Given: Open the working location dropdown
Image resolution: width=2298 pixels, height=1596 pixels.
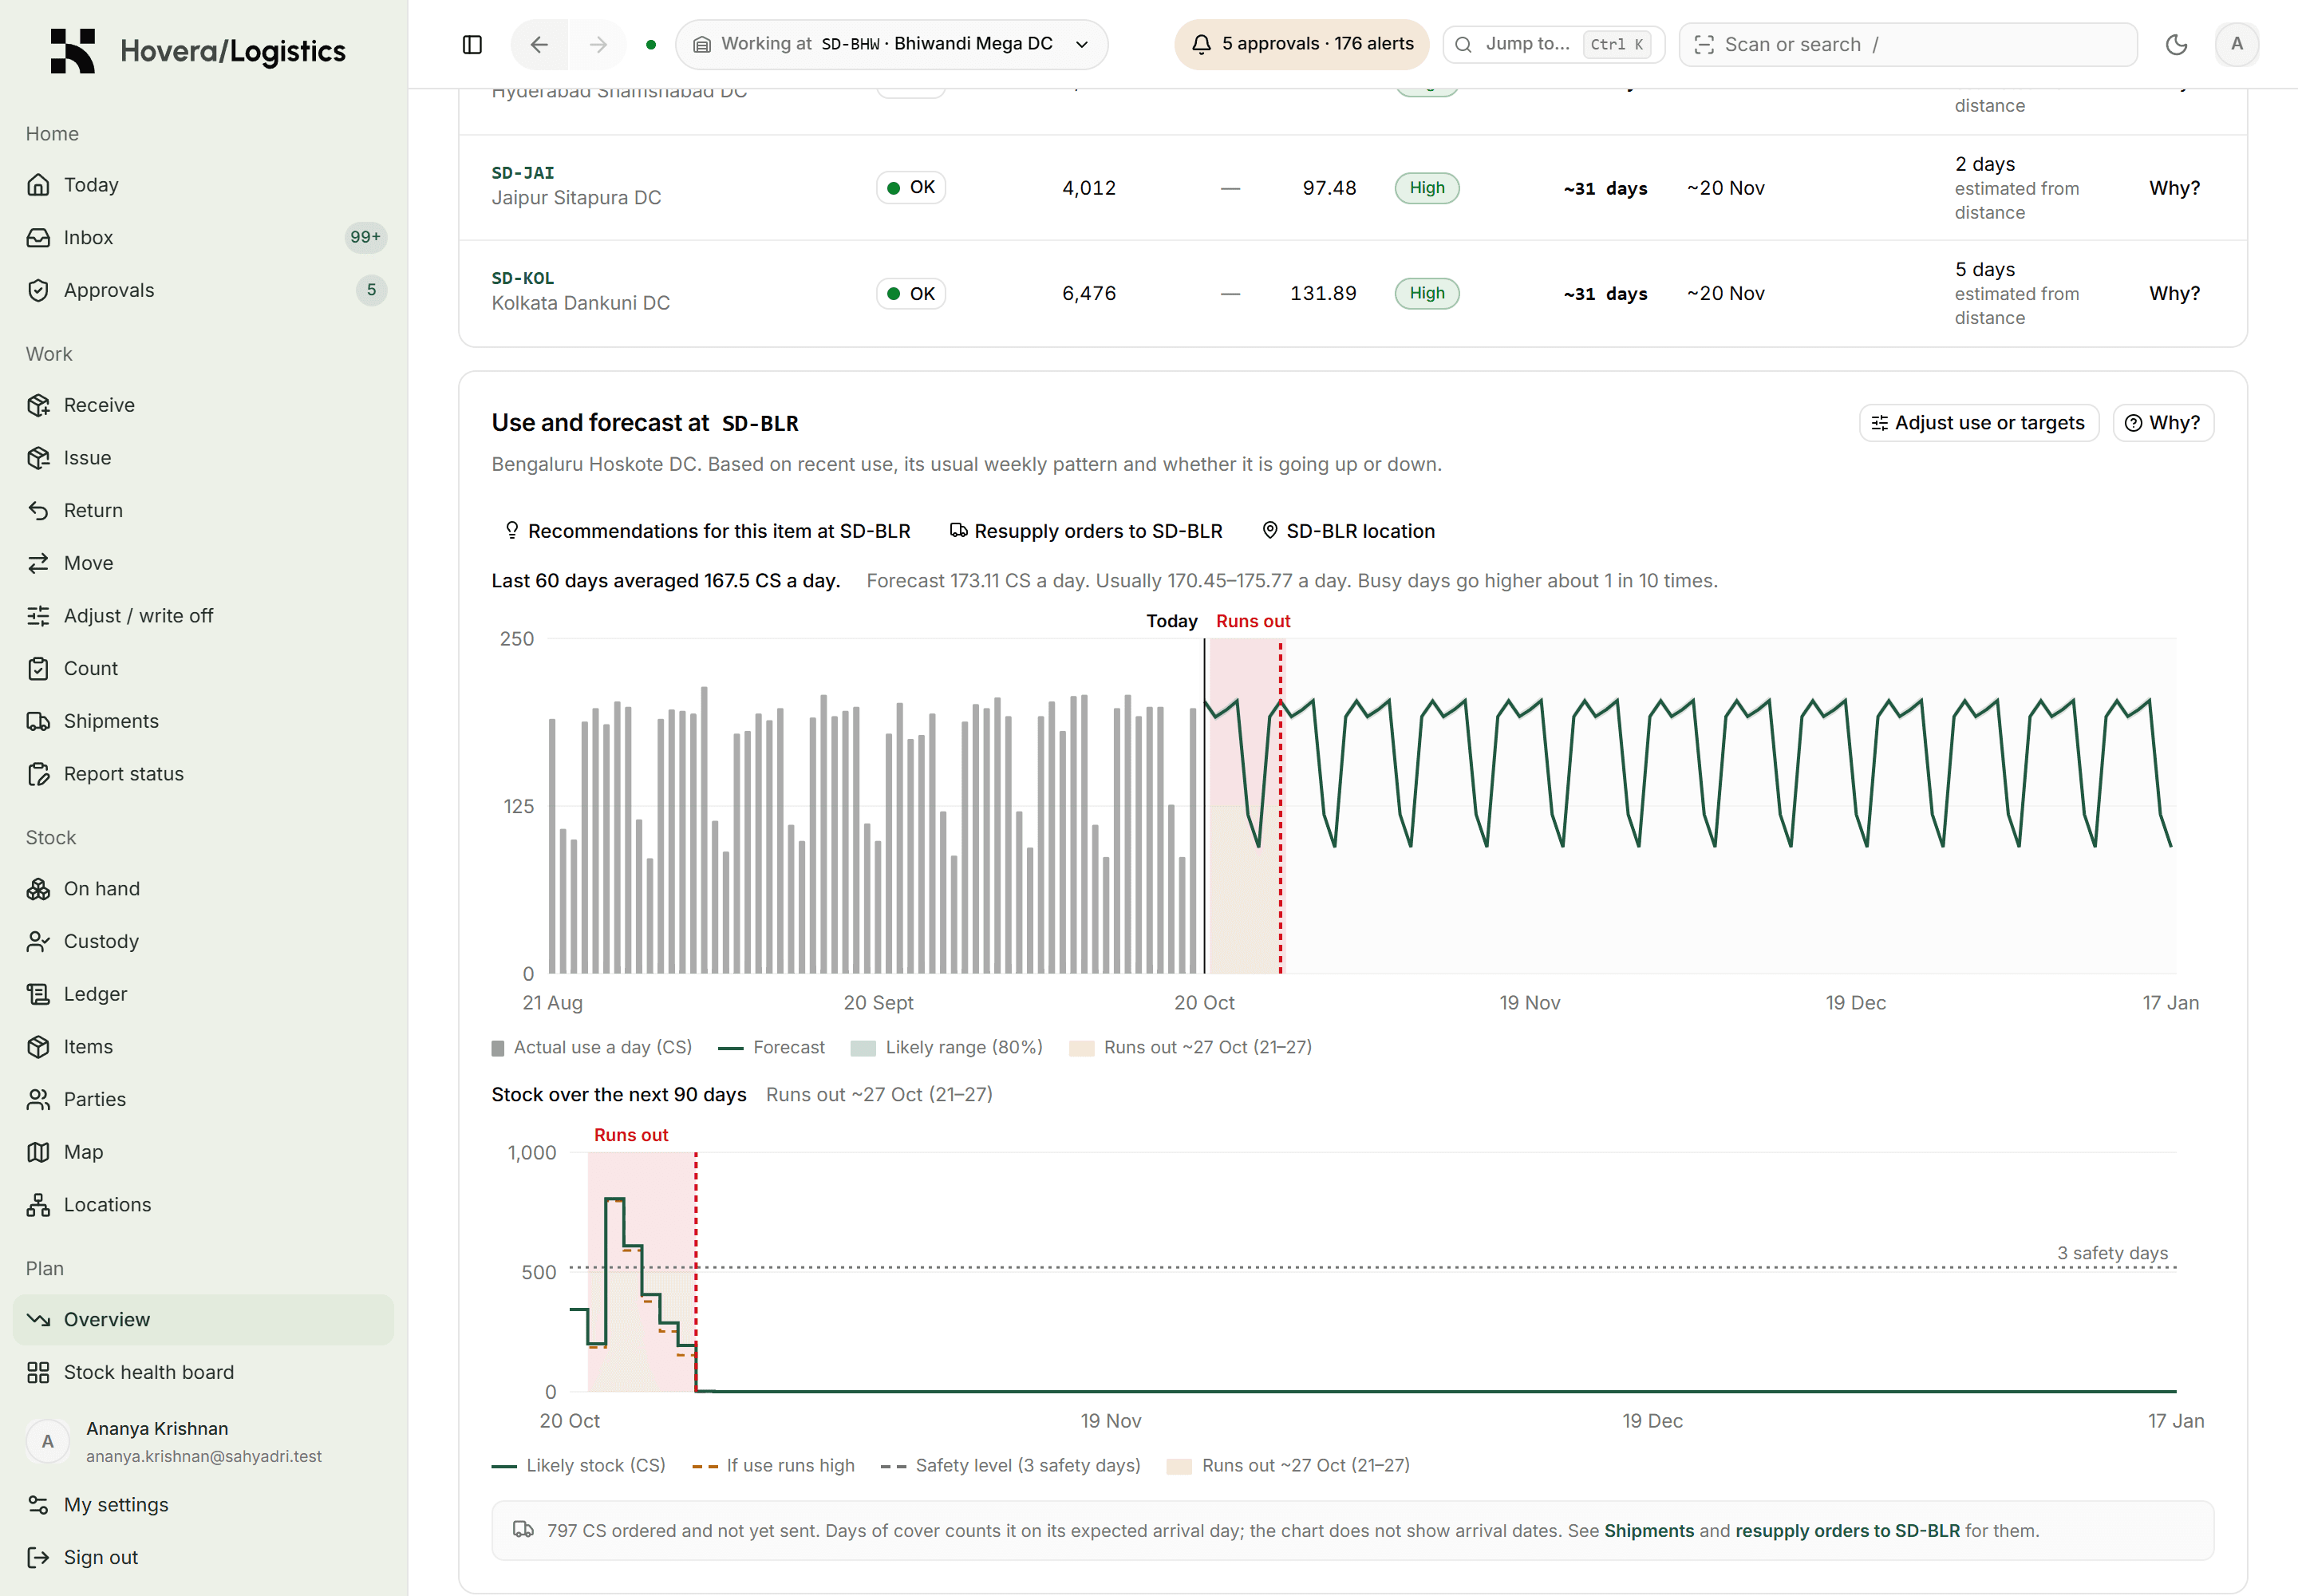Looking at the screenshot, I should pyautogui.click(x=891, y=44).
